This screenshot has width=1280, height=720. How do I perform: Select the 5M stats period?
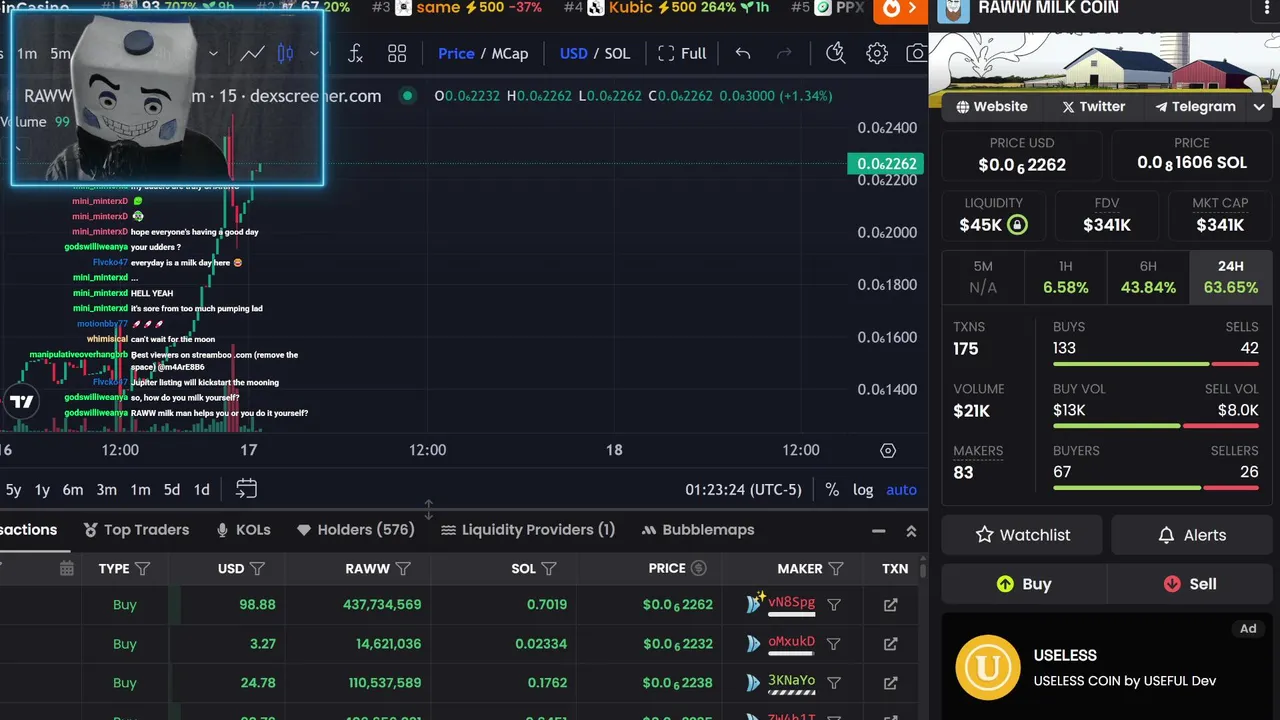(x=983, y=277)
